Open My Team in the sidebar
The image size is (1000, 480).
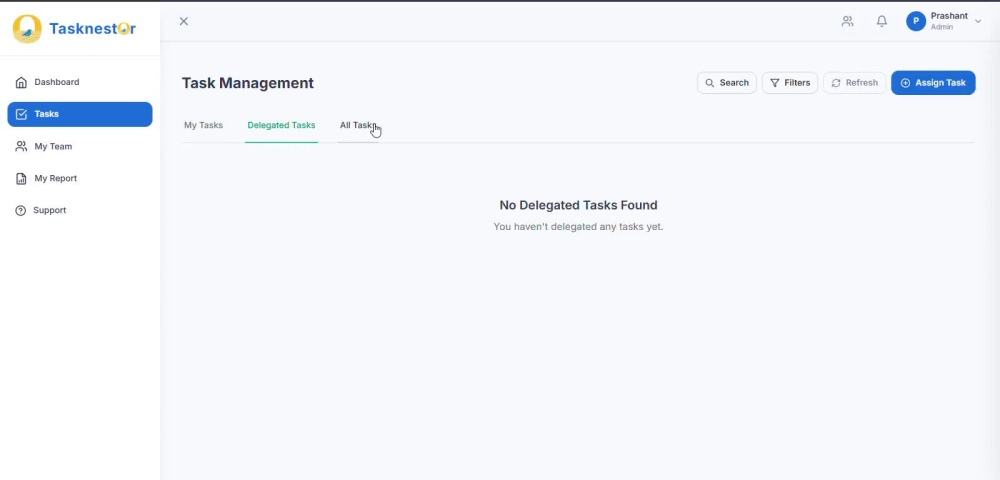[x=80, y=147]
